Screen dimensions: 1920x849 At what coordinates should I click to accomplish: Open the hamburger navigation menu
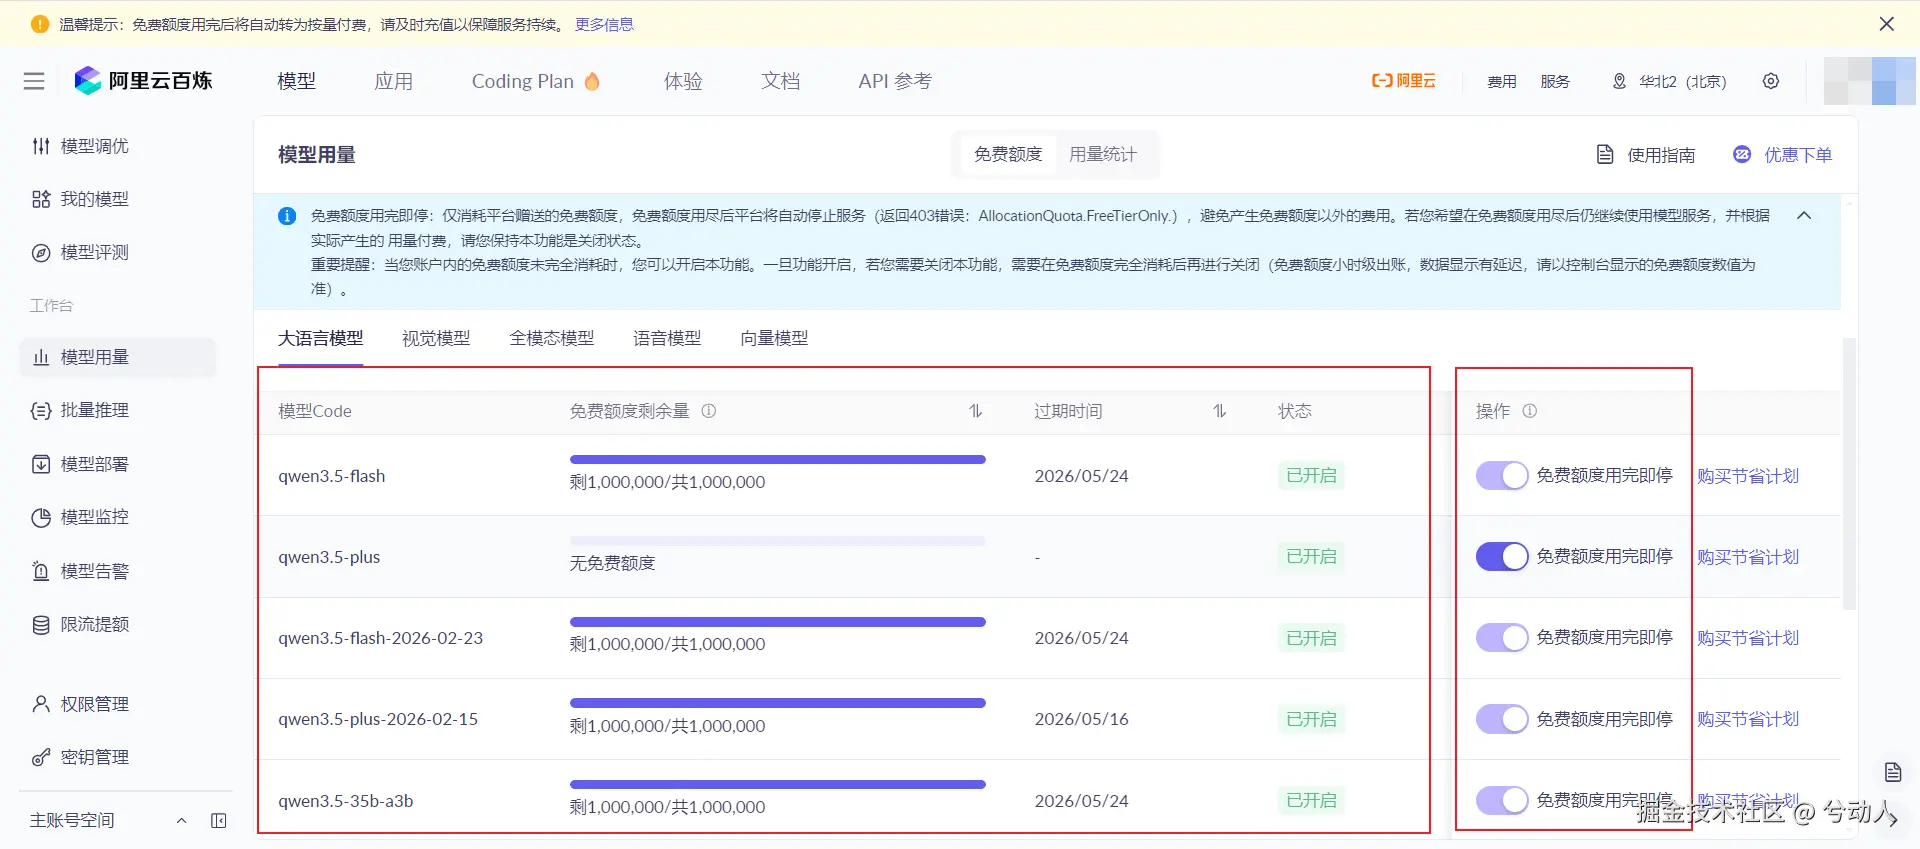pyautogui.click(x=34, y=81)
